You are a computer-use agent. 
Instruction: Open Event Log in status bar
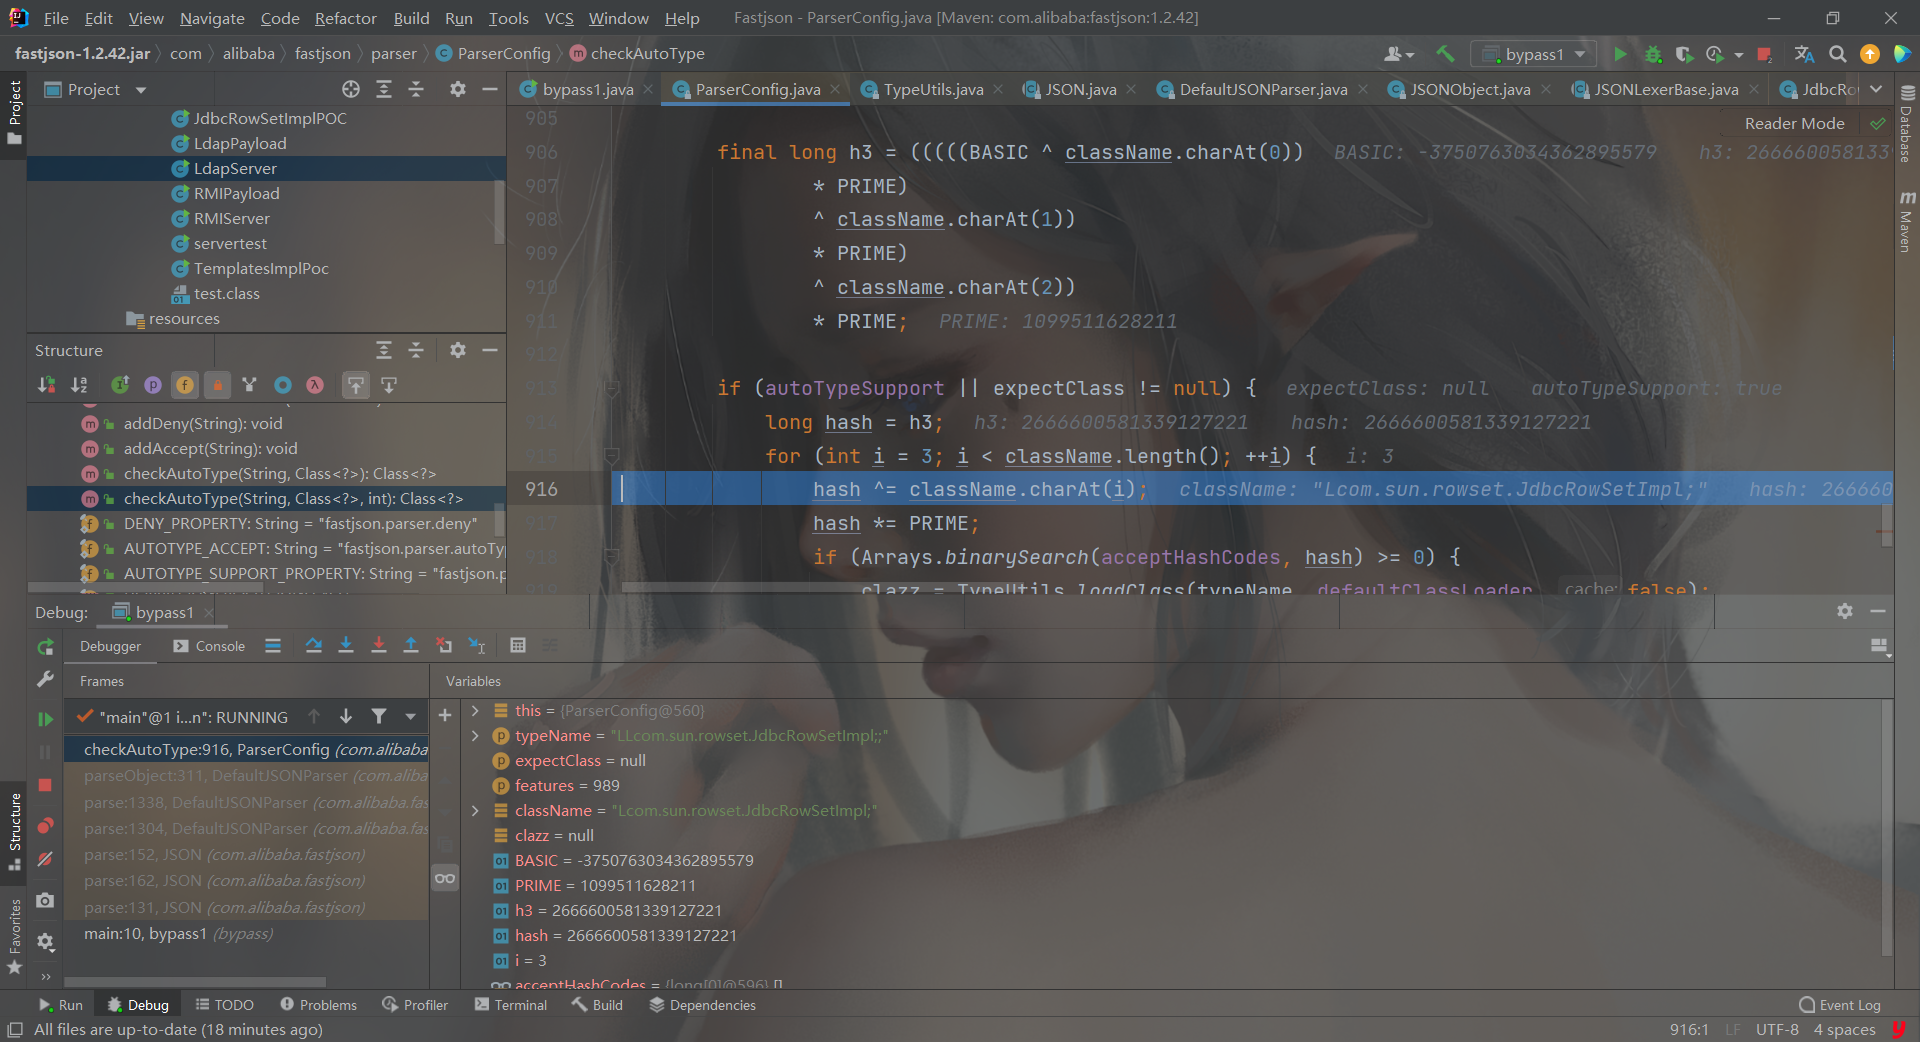click(1839, 1005)
